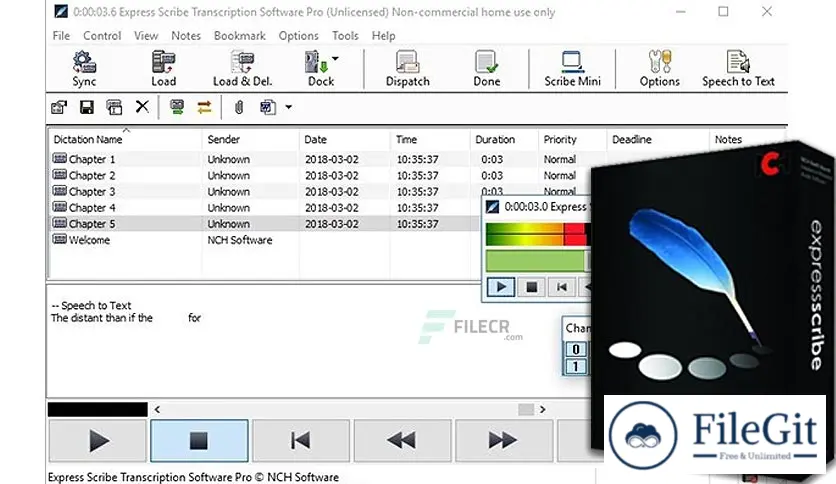This screenshot has width=836, height=484.
Task: Open the Dock dropdown arrow
Action: [335, 58]
